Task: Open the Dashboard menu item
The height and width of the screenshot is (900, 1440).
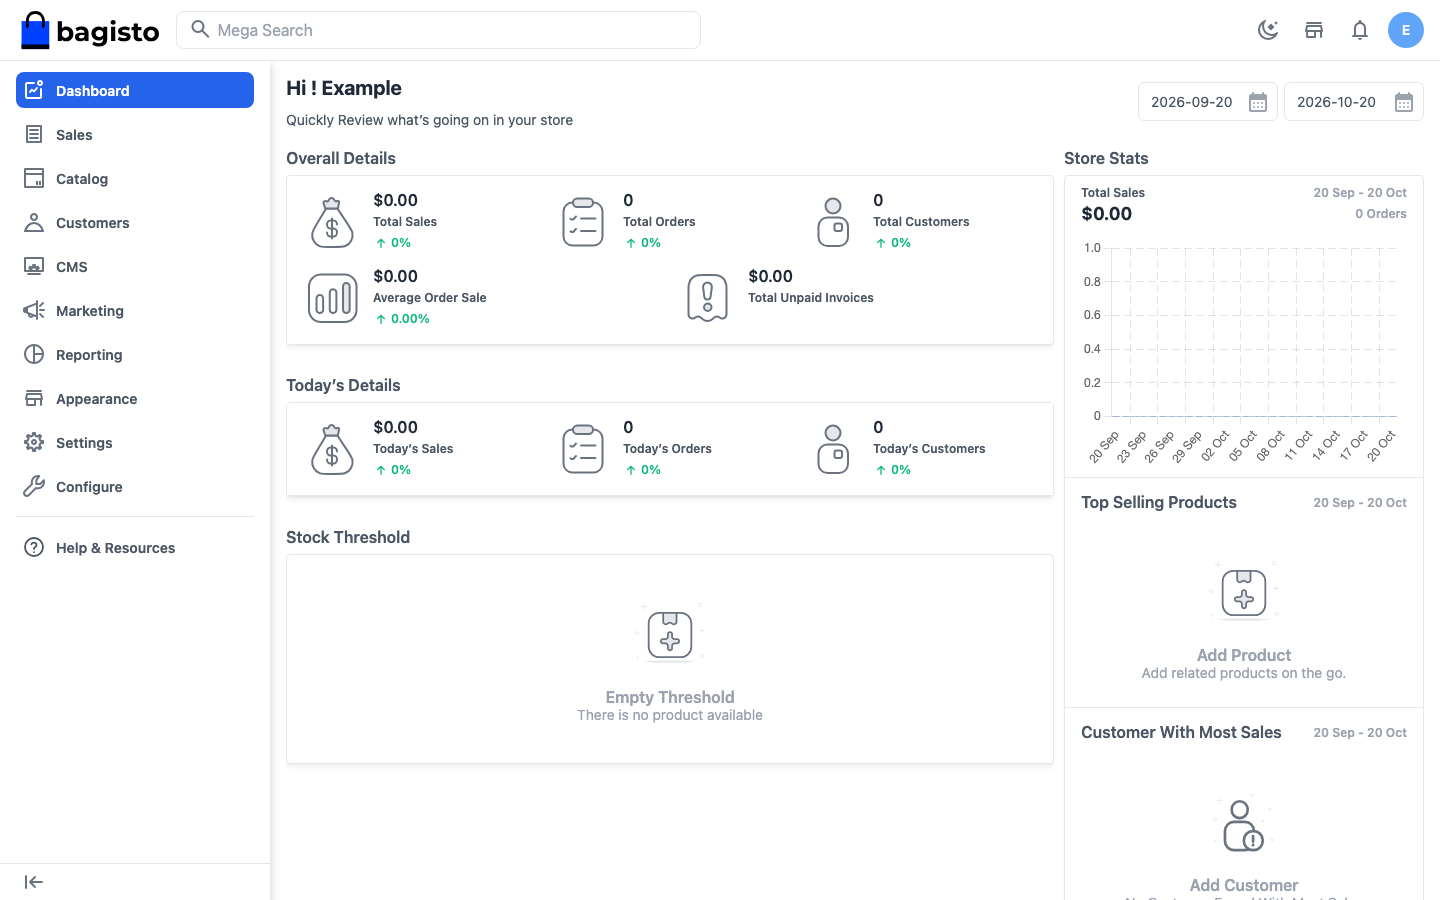Action: click(x=135, y=90)
